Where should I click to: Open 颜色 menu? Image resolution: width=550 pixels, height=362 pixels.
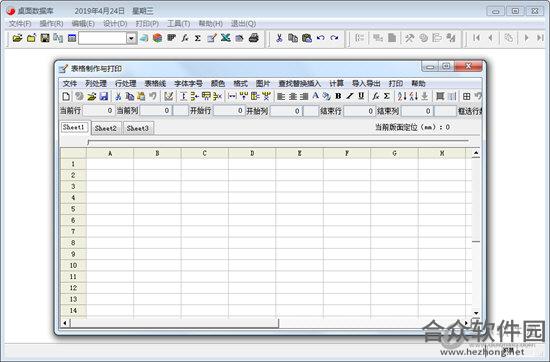pos(217,83)
